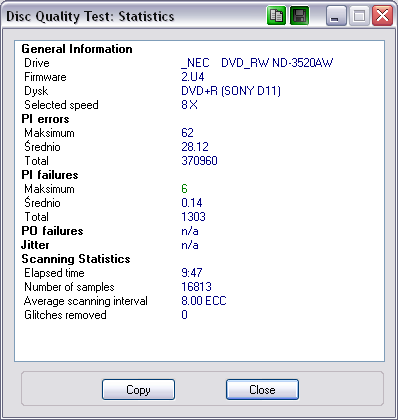The height and width of the screenshot is (420, 398).
Task: Click the selected speed value 8 X
Action: click(x=189, y=105)
